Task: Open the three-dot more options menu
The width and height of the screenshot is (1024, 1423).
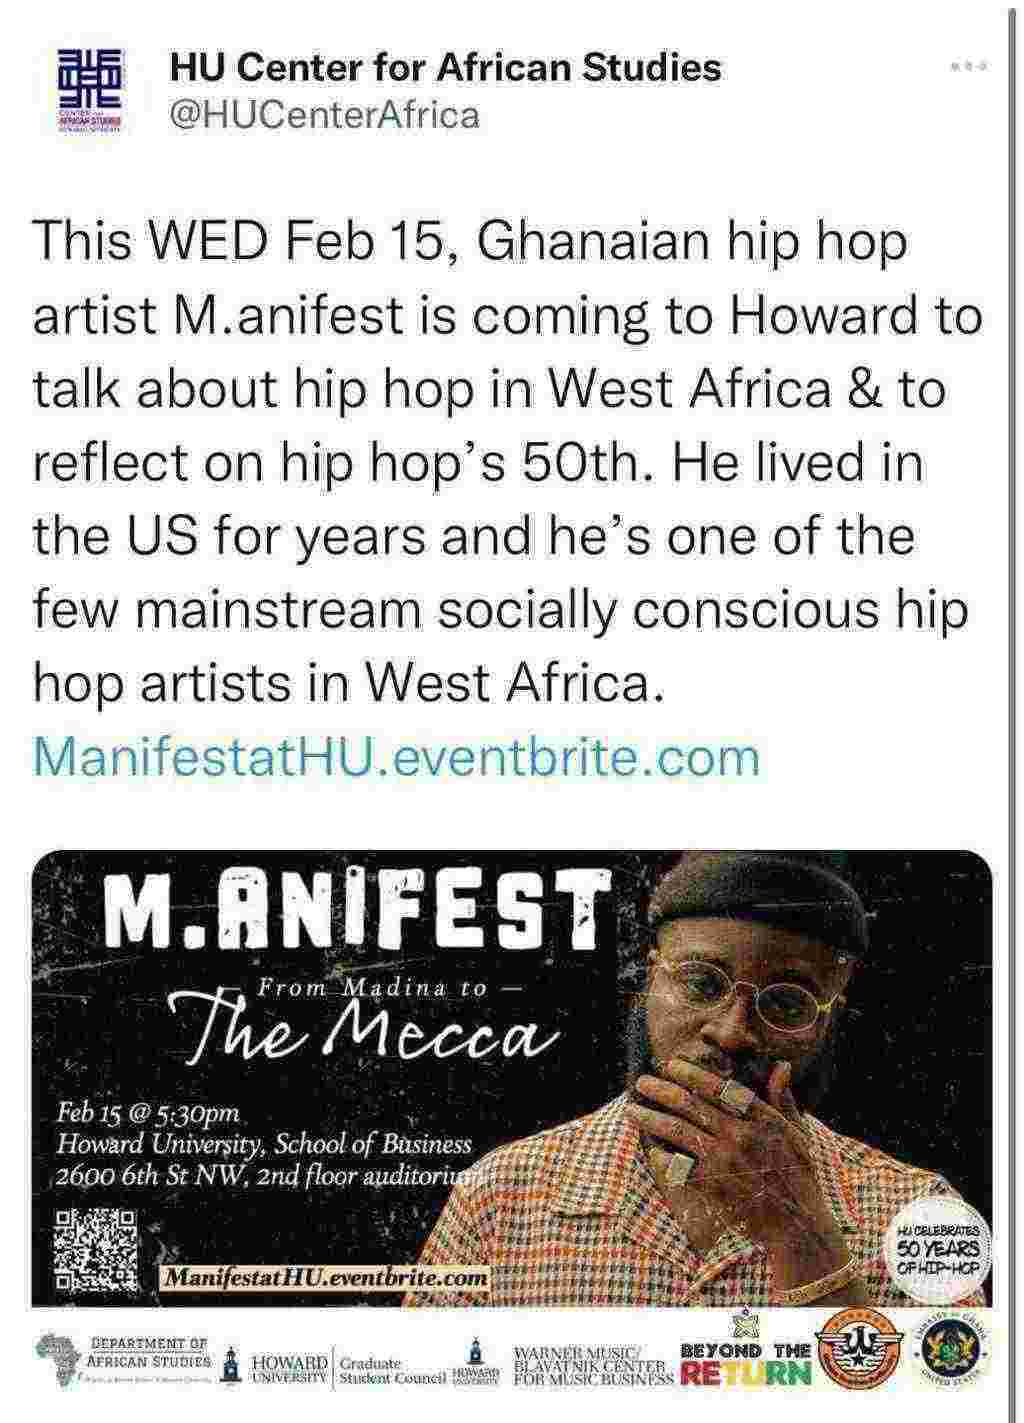Action: click(969, 67)
